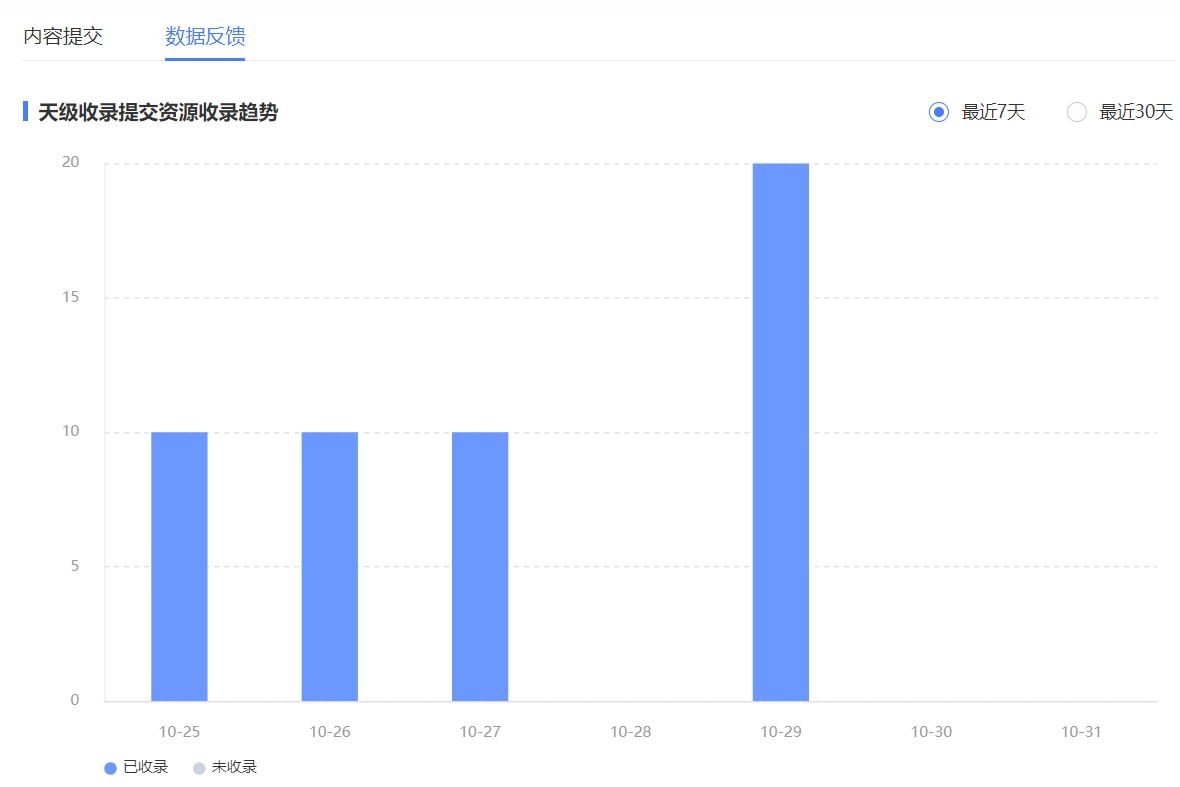Click the tall 10-29 bar
1180x787 pixels.
pos(780,432)
